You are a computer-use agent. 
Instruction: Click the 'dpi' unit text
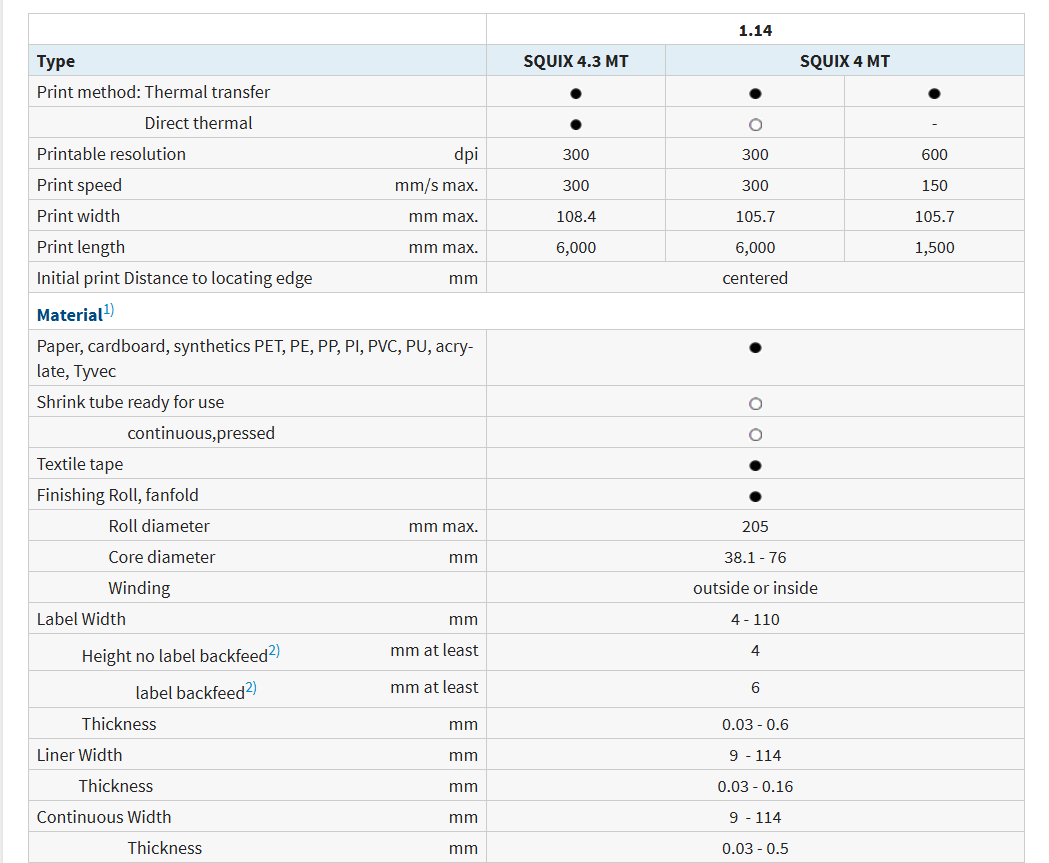point(466,155)
